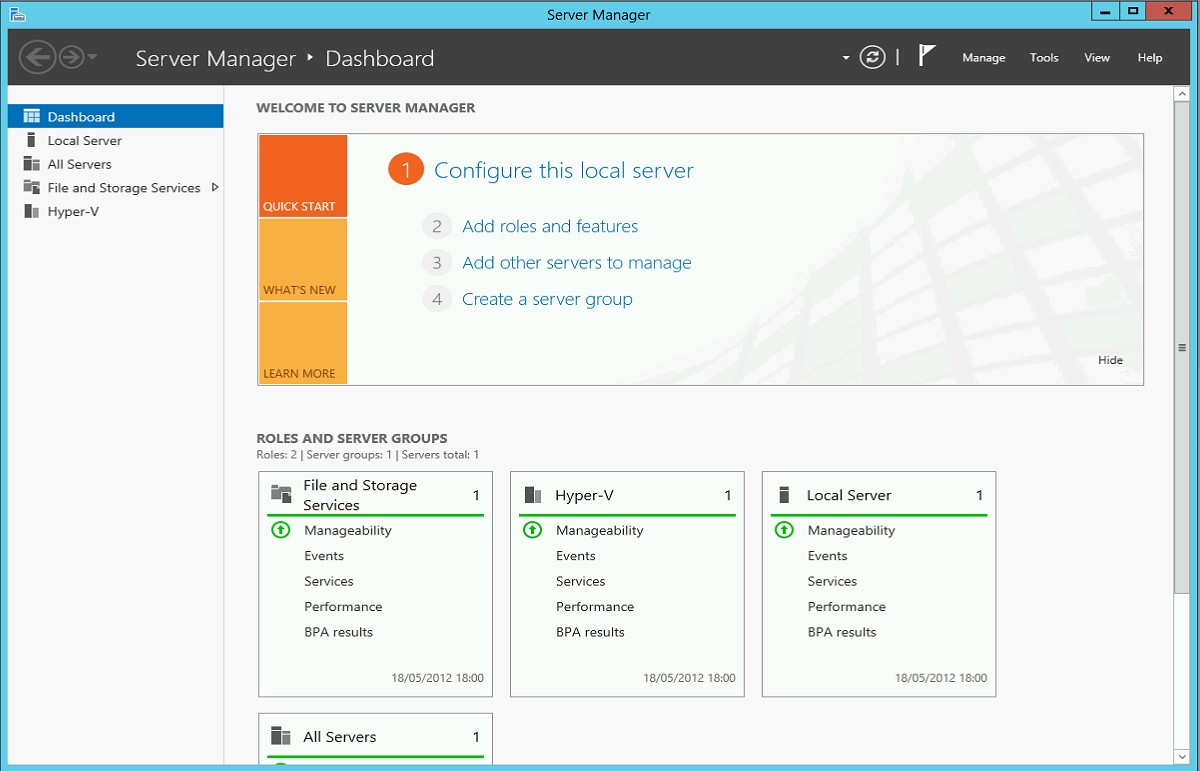1200x771 pixels.
Task: Click server count in Hyper-V tile header
Action: point(728,495)
